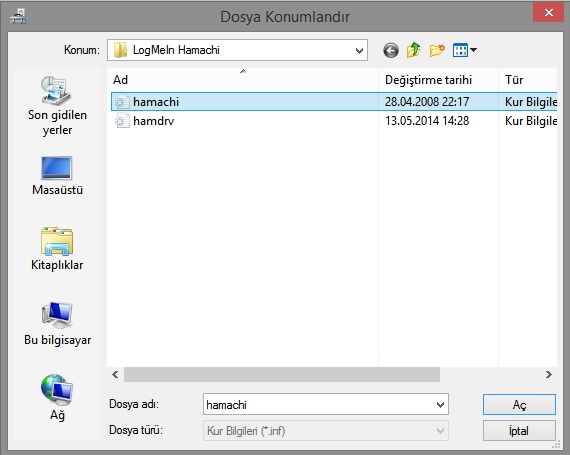The image size is (570, 455).
Task: Expand the Dosya adı dropdown arrow
Action: tap(440, 404)
